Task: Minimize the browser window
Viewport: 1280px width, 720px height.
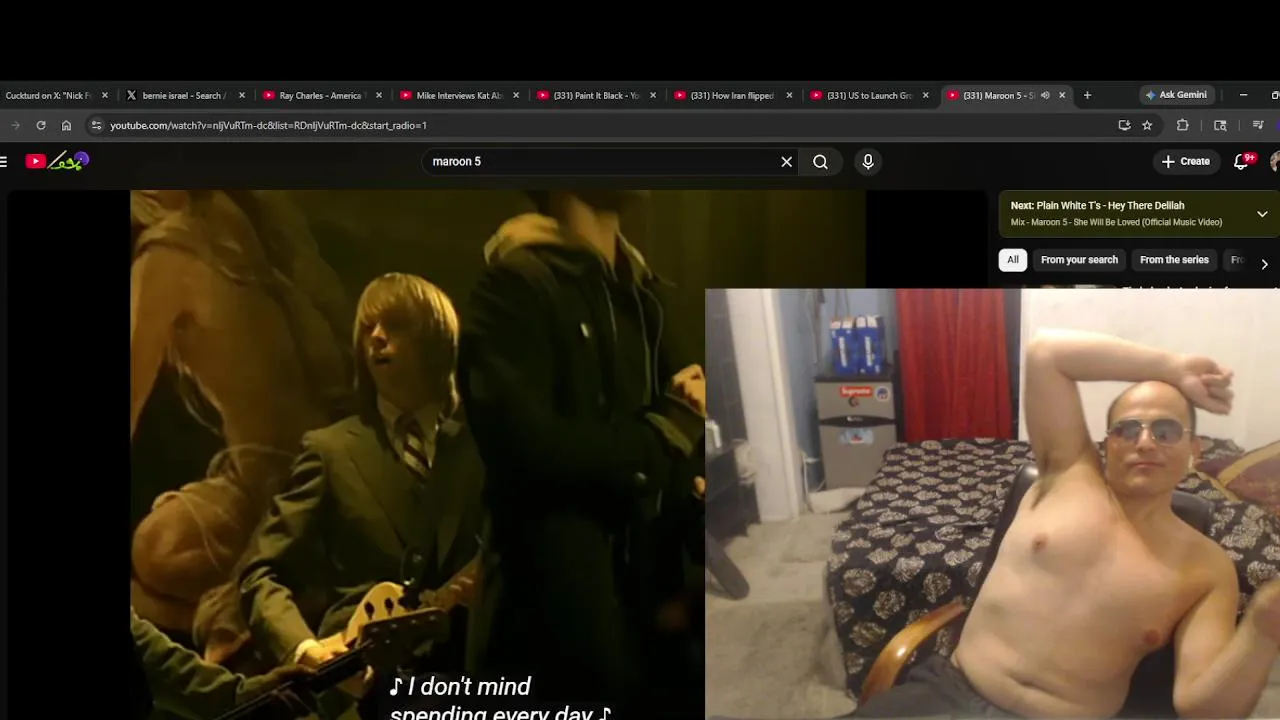Action: pos(1243,95)
